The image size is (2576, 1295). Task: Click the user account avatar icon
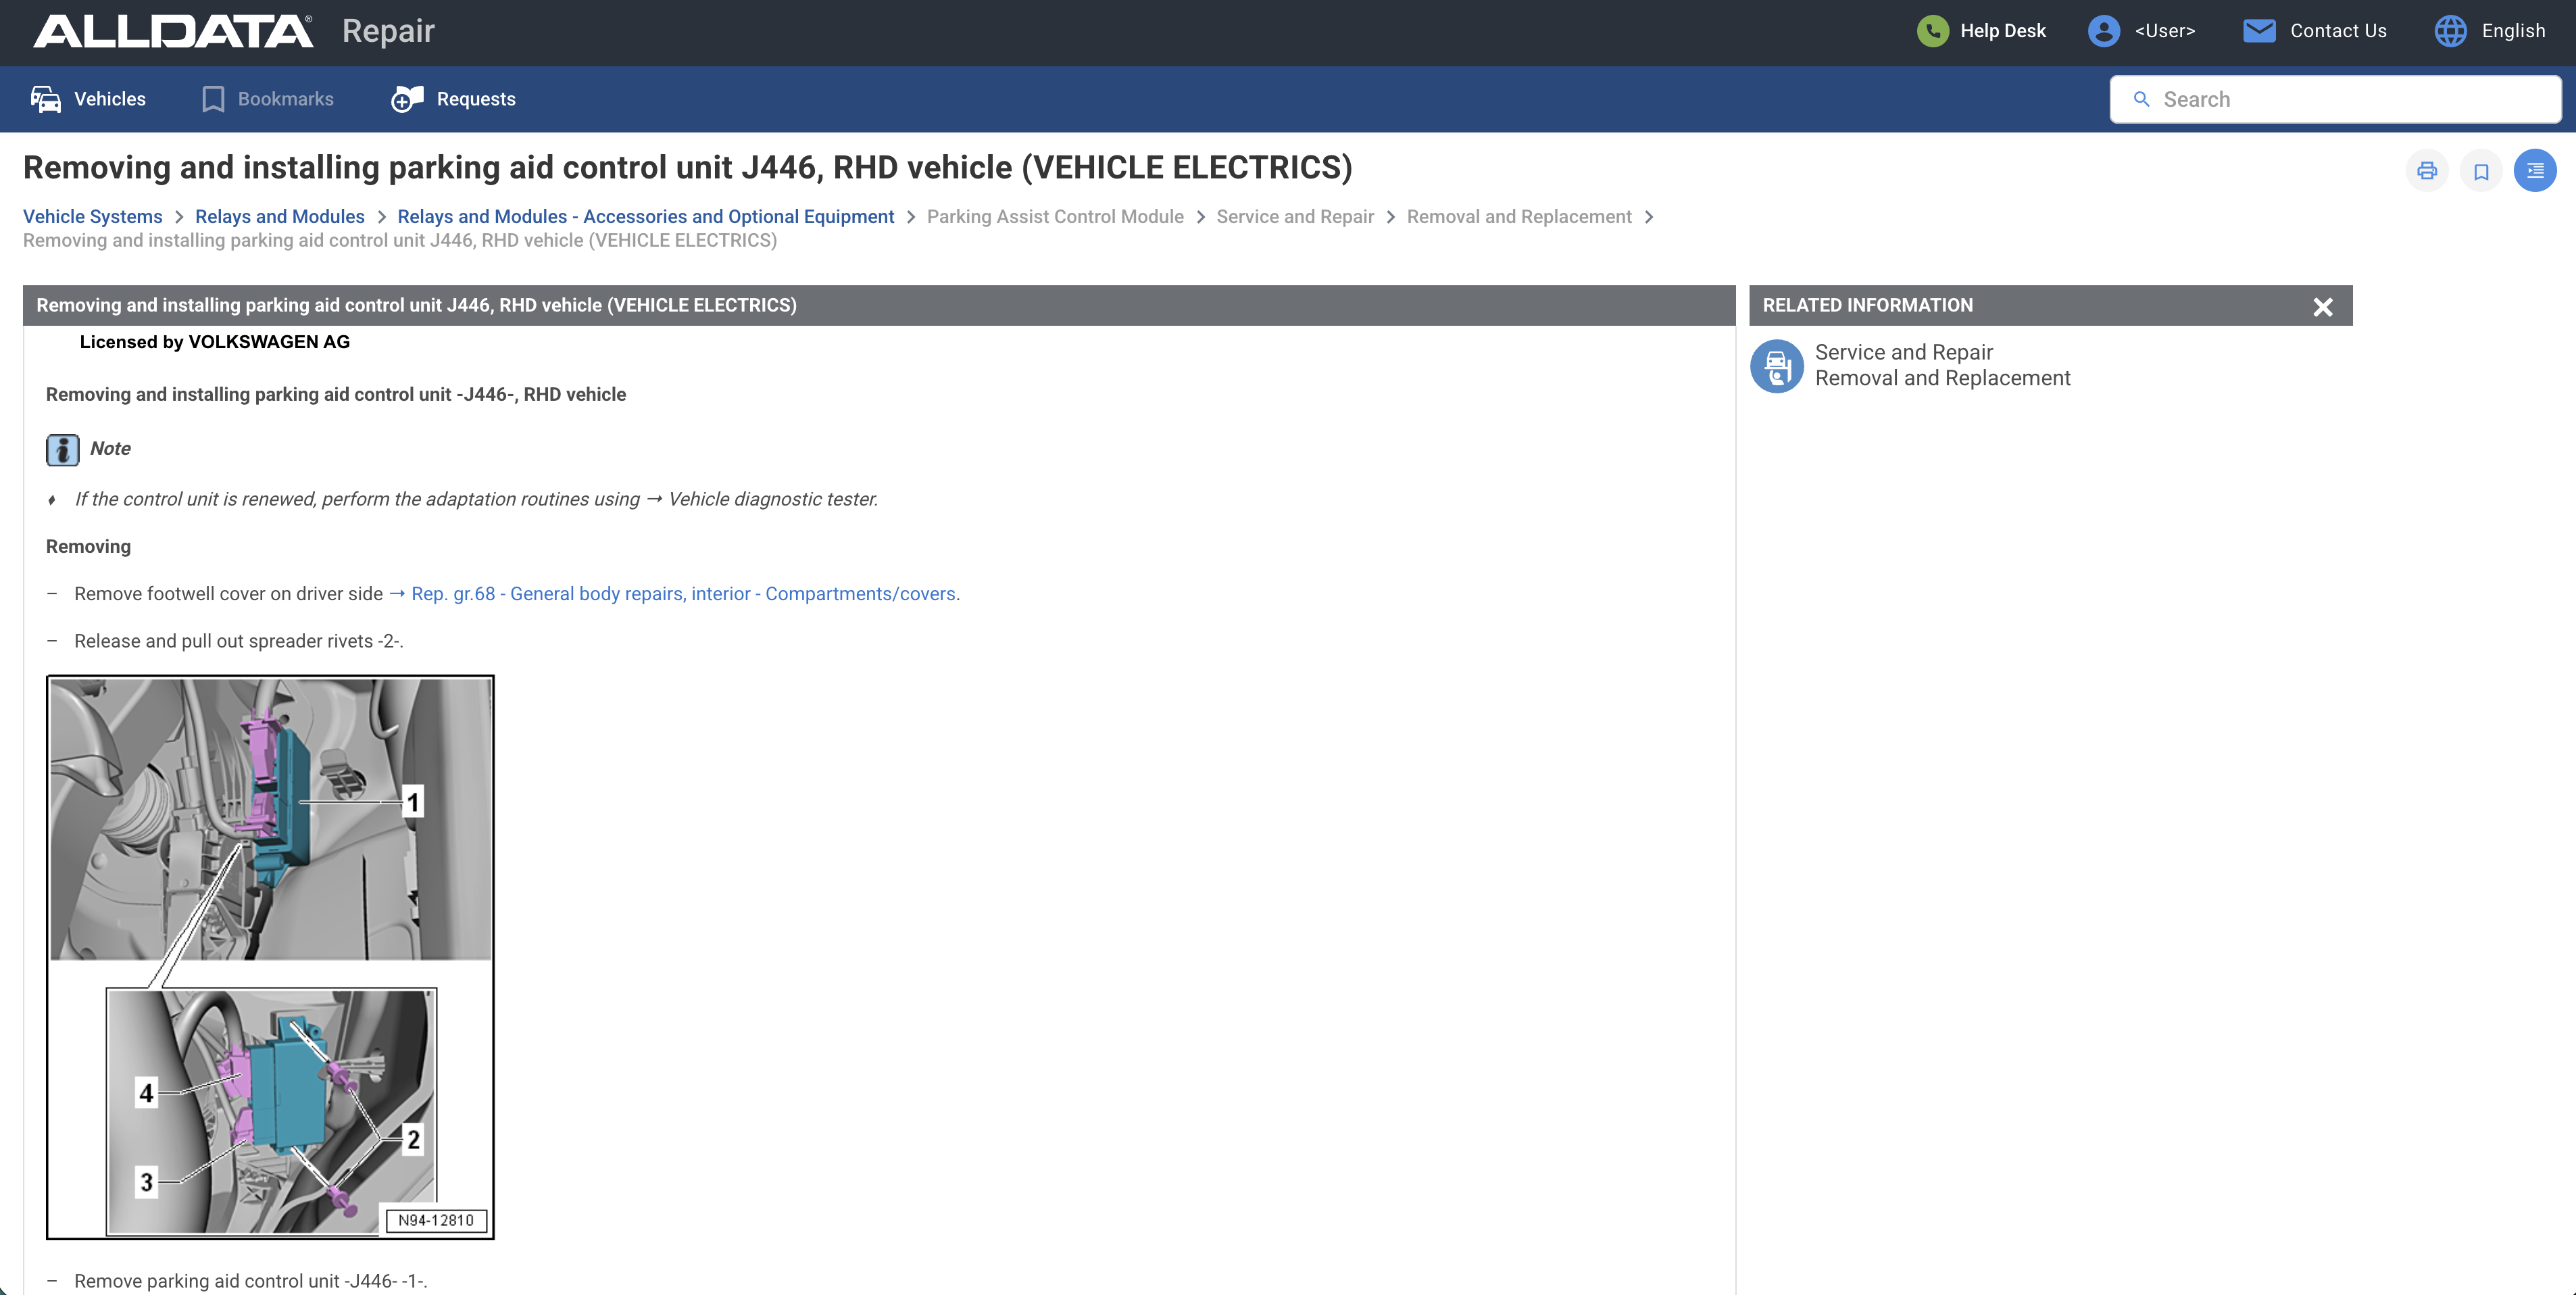2103,31
